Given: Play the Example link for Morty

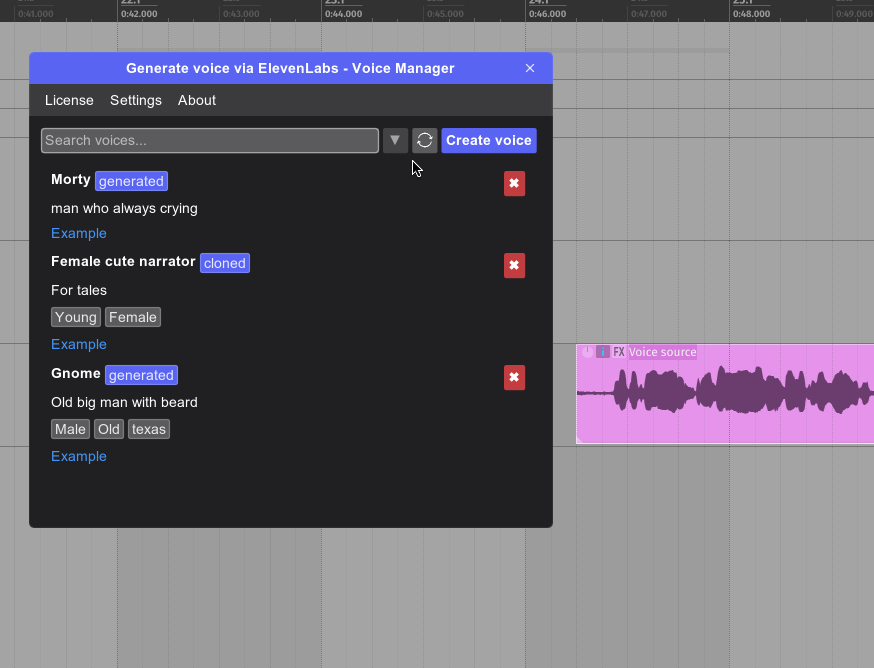Looking at the screenshot, I should click(79, 233).
